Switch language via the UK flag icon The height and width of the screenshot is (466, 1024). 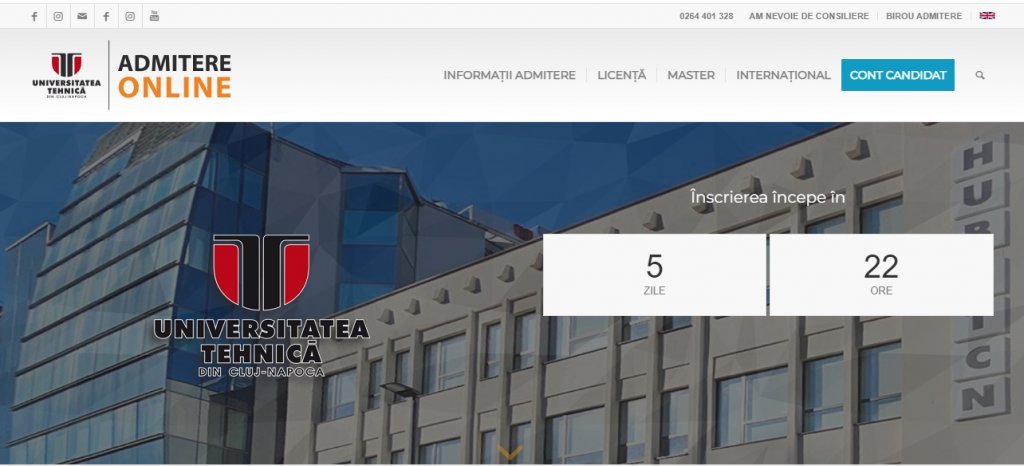(x=987, y=16)
